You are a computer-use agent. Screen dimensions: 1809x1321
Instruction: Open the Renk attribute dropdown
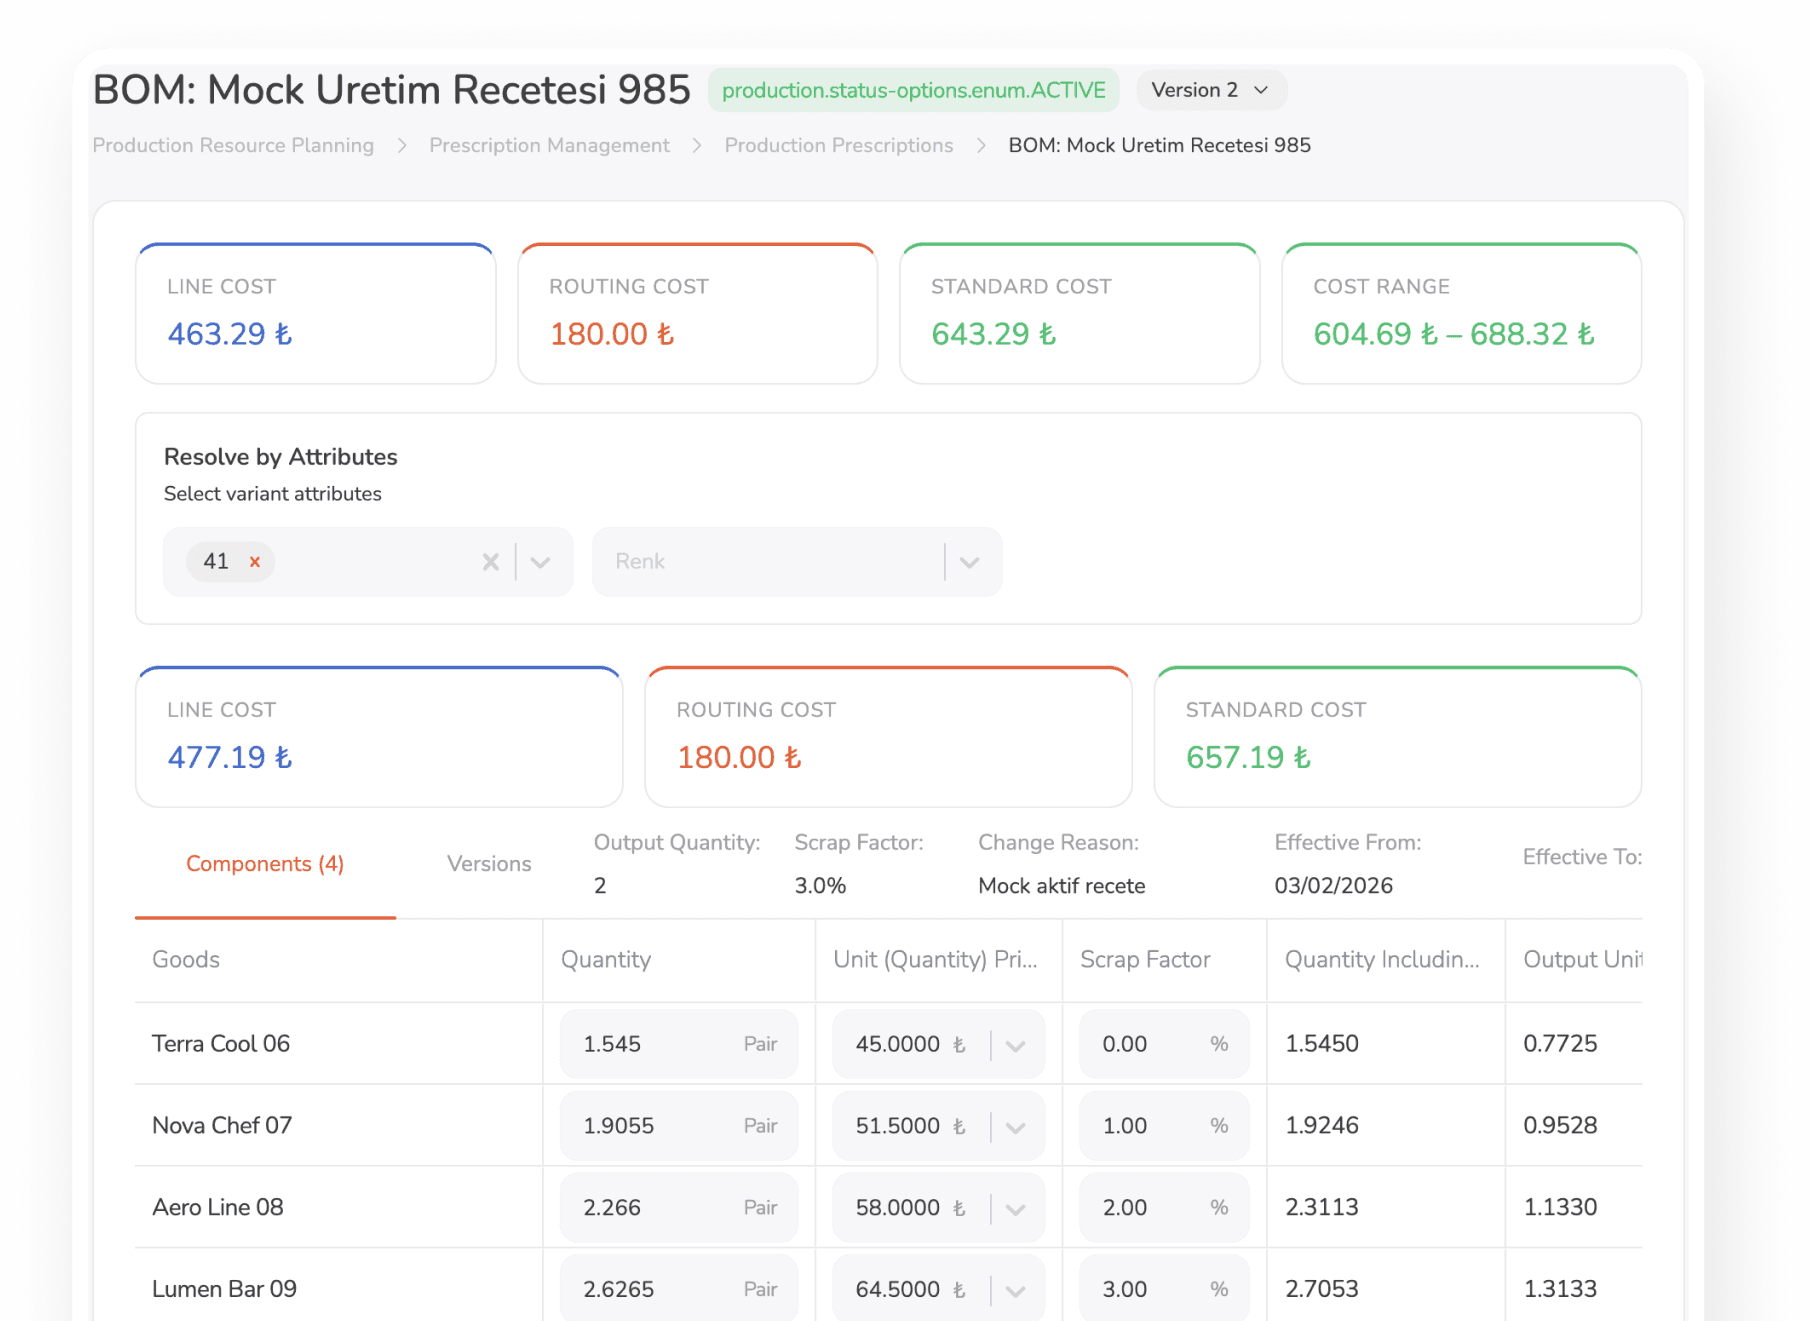pos(969,562)
